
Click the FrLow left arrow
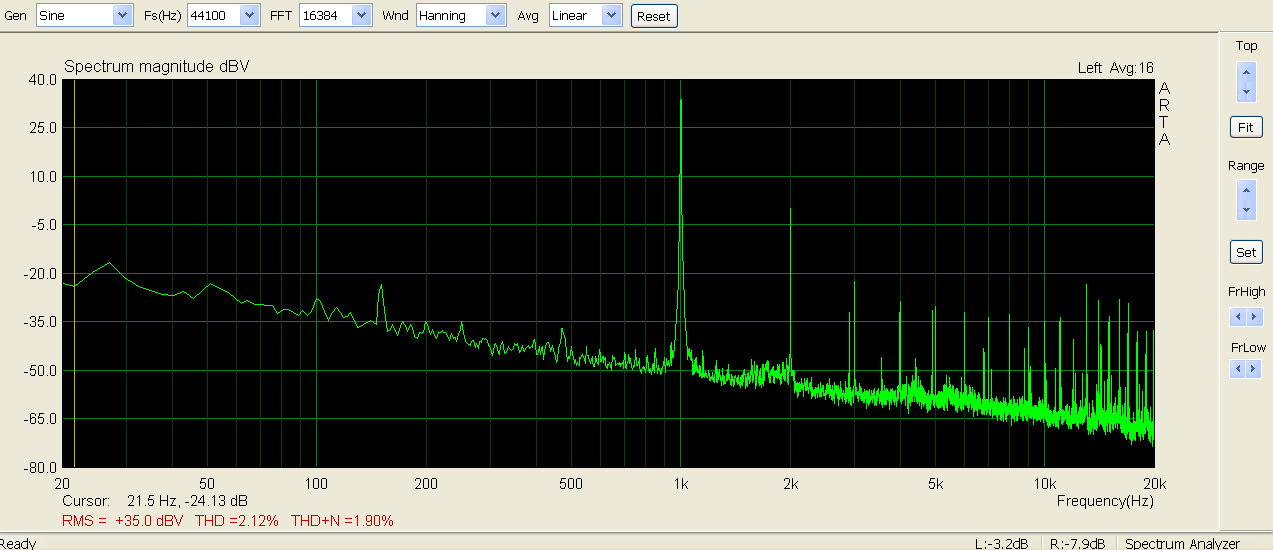[x=1238, y=369]
